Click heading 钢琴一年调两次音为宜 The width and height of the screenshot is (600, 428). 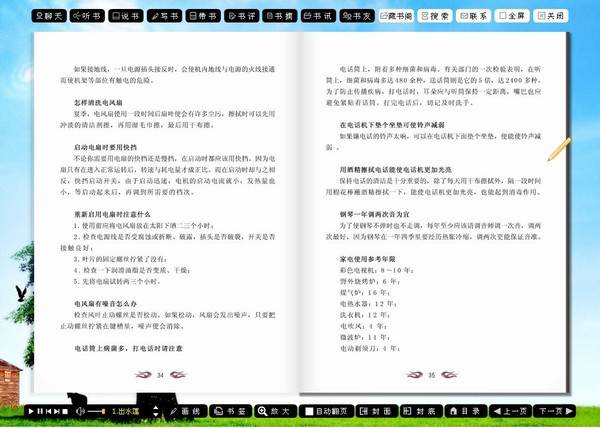[x=375, y=215]
